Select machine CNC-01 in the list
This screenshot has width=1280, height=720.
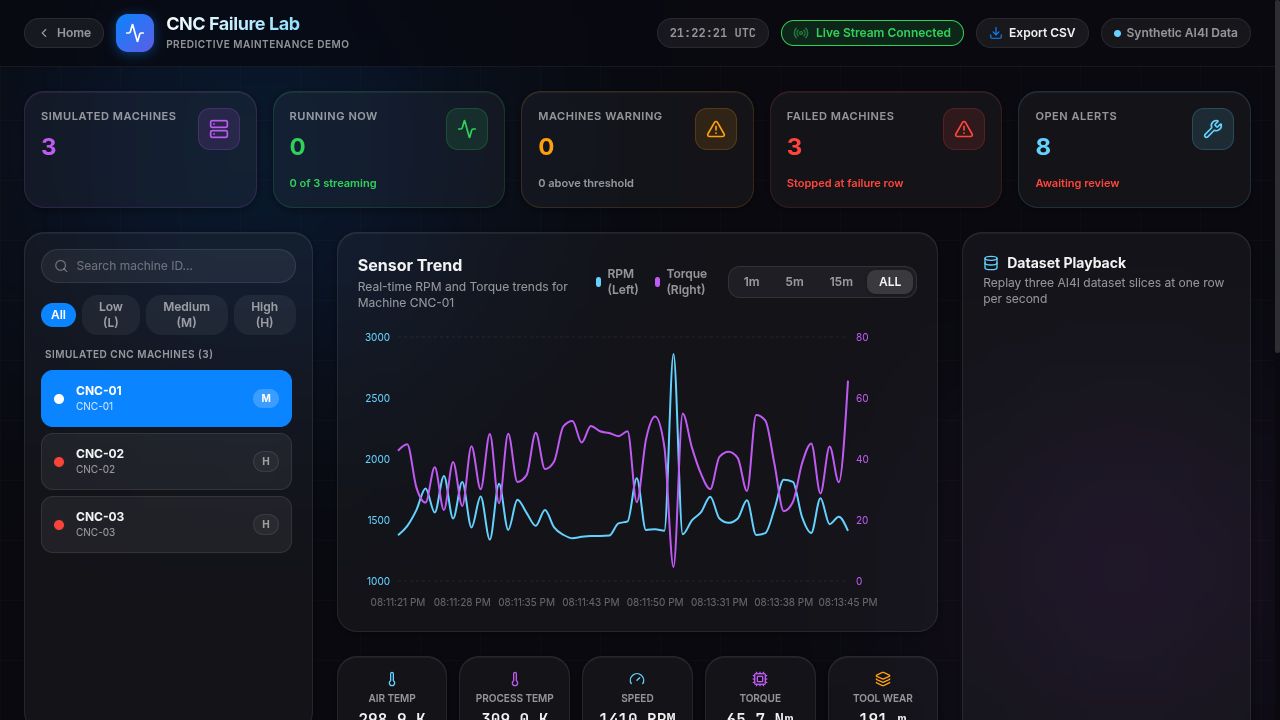tap(166, 399)
